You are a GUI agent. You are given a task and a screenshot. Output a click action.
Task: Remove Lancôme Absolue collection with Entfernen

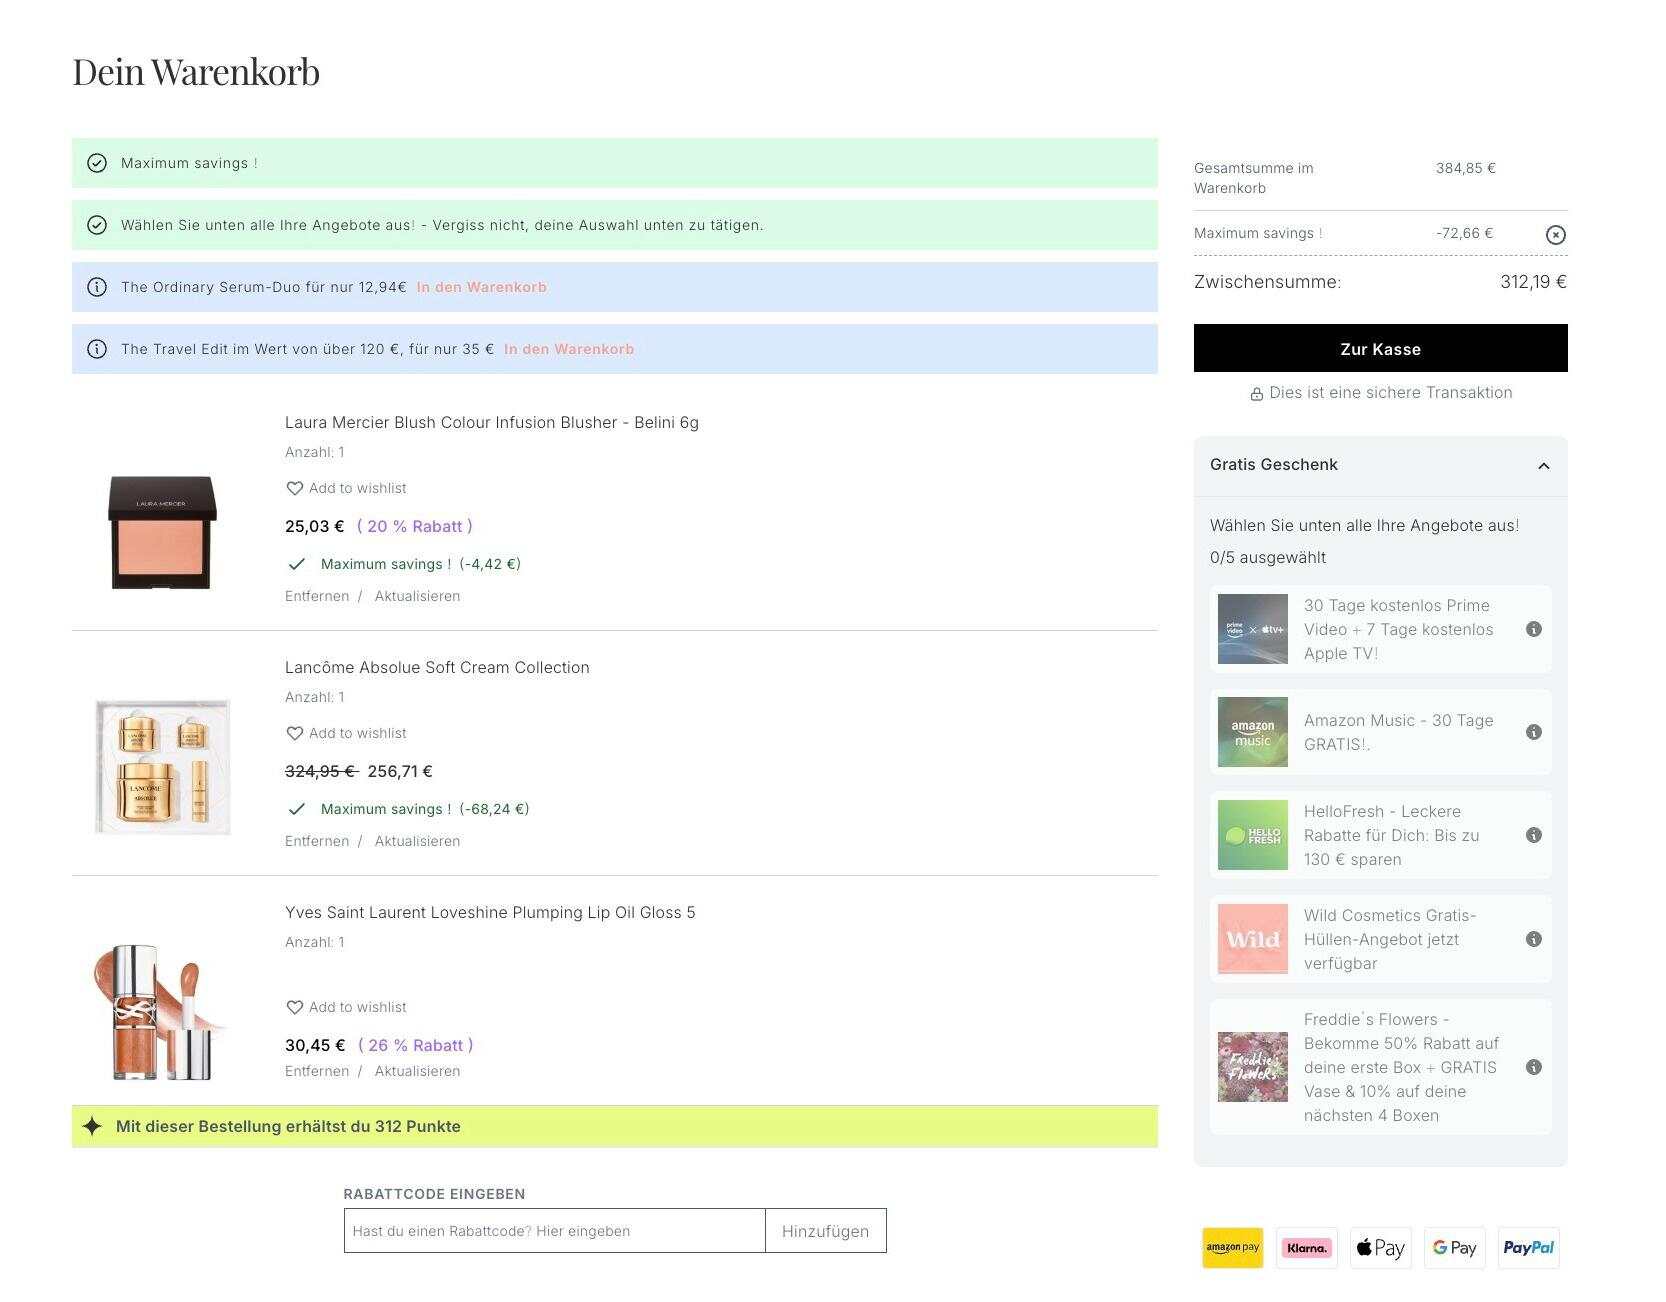(x=317, y=841)
